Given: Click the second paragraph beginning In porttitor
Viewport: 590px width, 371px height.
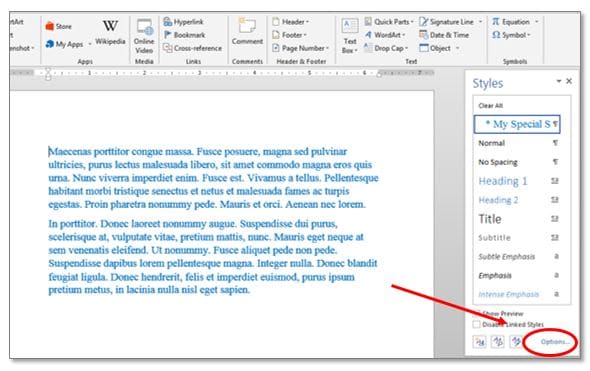Looking at the screenshot, I should click(x=213, y=257).
